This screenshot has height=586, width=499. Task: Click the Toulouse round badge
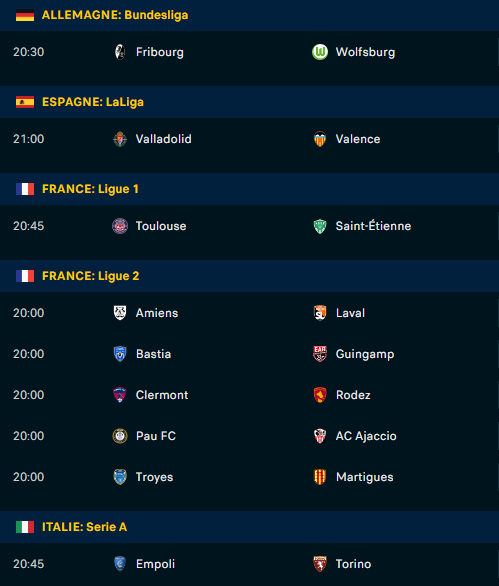click(x=120, y=226)
